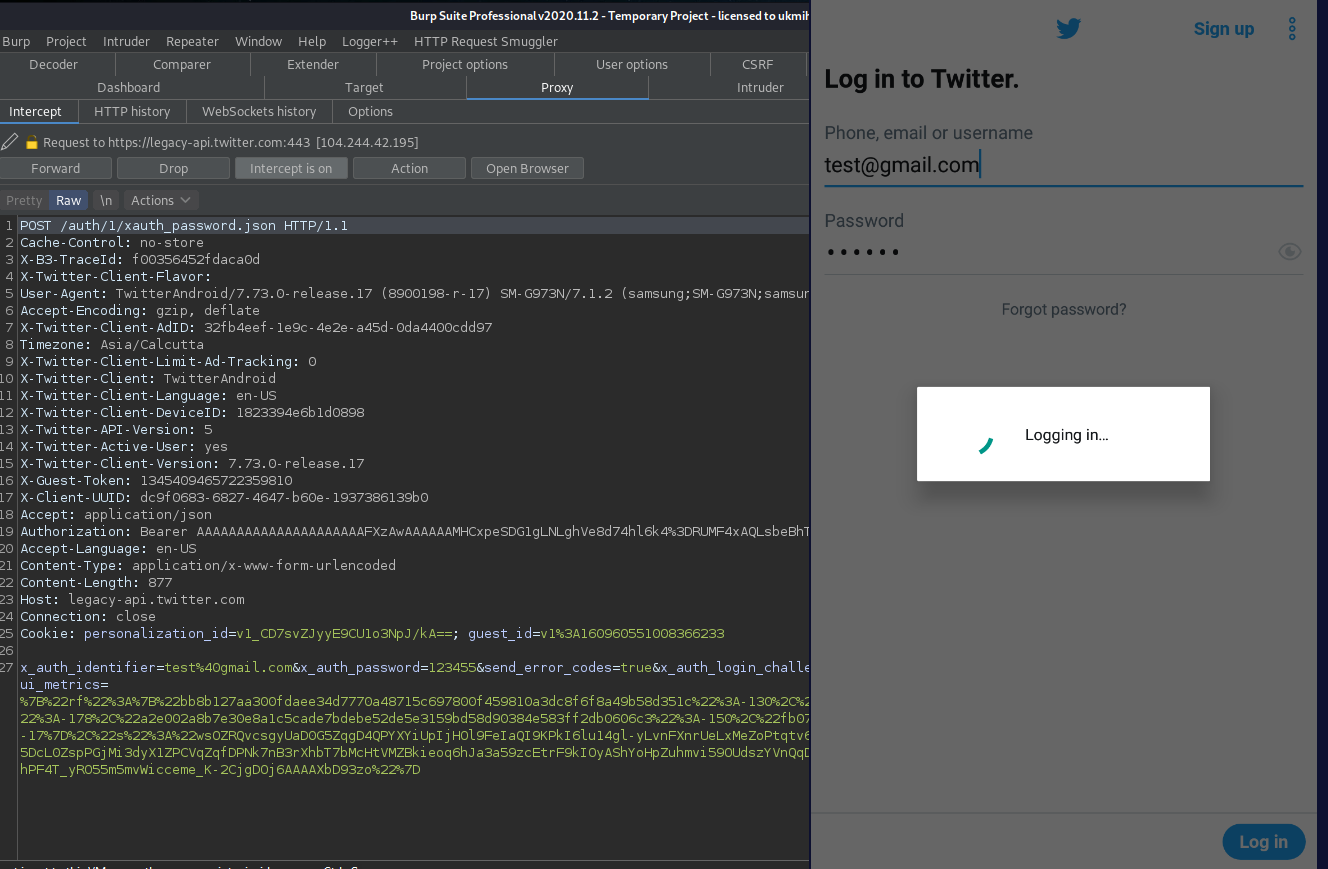Open the Help menu

tap(312, 41)
